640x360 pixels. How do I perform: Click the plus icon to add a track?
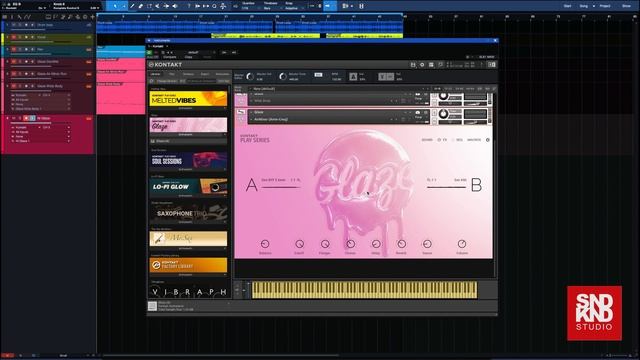pos(93,17)
